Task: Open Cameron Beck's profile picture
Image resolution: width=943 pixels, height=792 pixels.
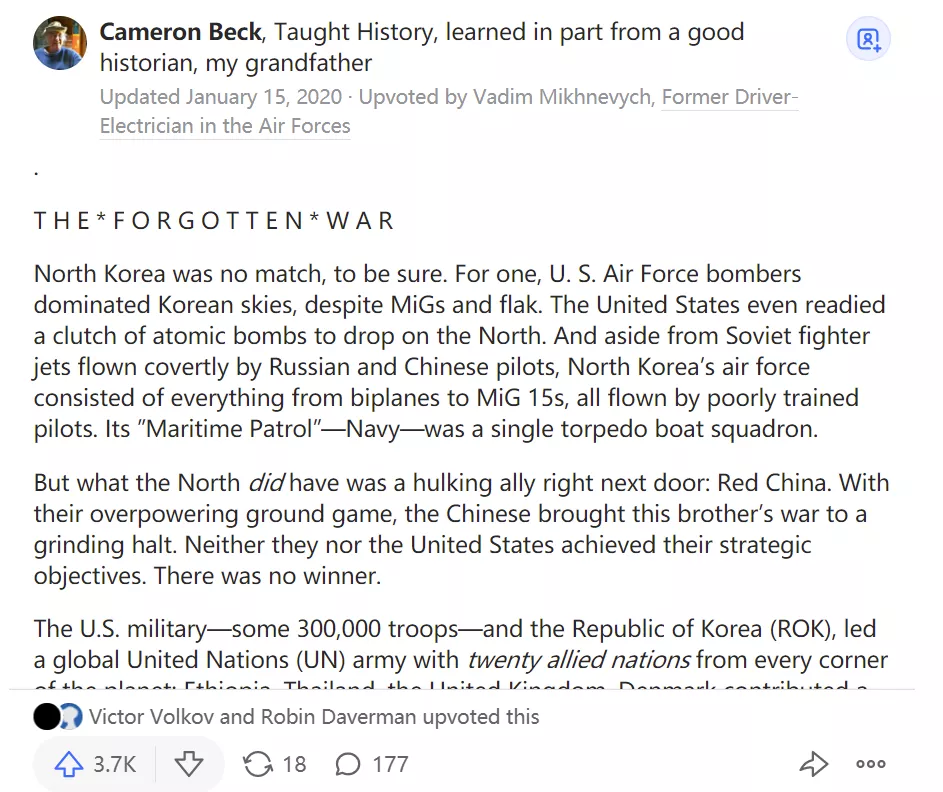Action: coord(60,42)
